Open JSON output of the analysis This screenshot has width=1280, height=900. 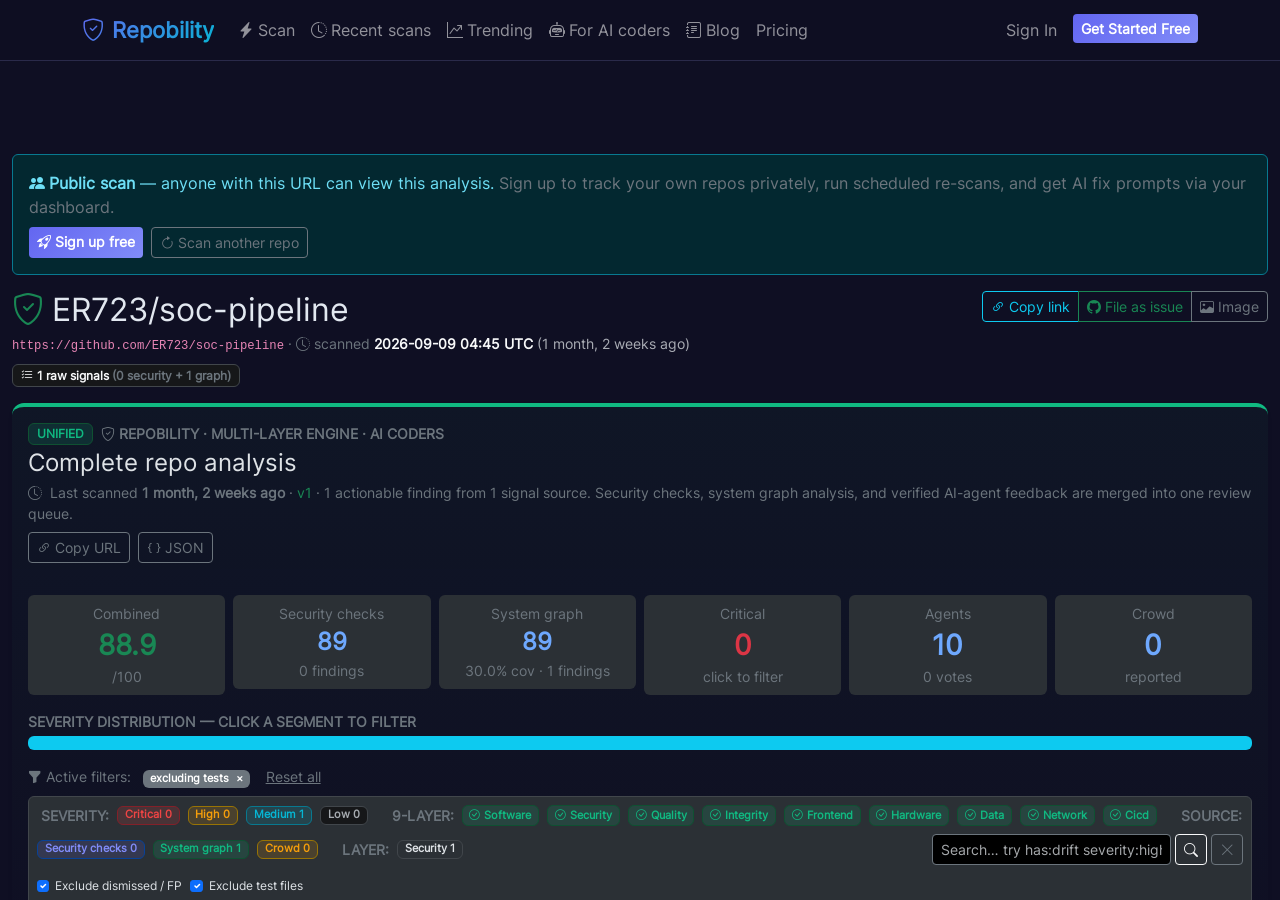pyautogui.click(x=175, y=548)
